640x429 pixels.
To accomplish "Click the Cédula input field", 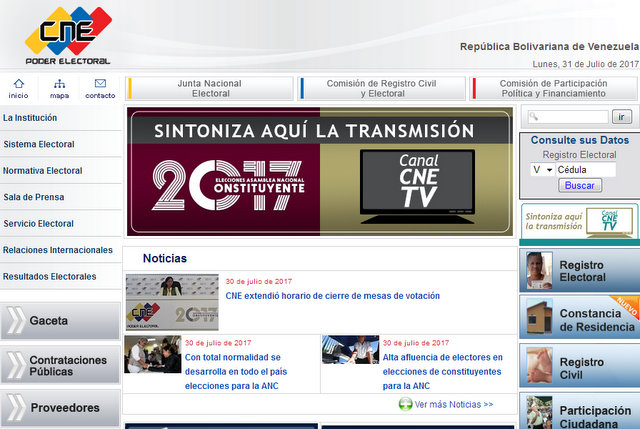I will (x=586, y=170).
